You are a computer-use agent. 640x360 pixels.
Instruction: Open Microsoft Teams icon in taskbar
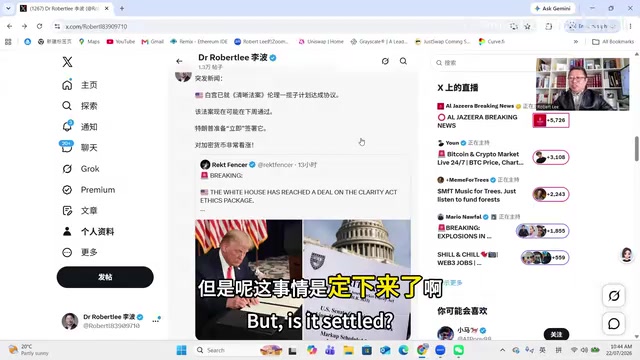[x=330, y=350]
